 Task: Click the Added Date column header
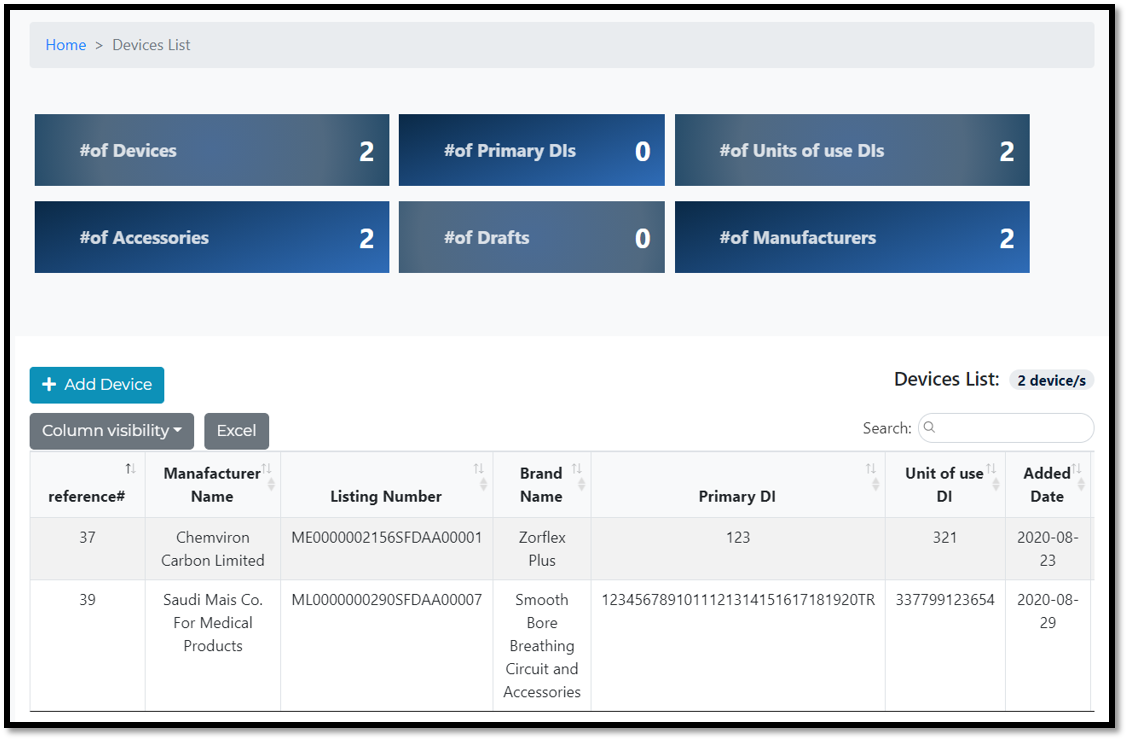point(1047,485)
